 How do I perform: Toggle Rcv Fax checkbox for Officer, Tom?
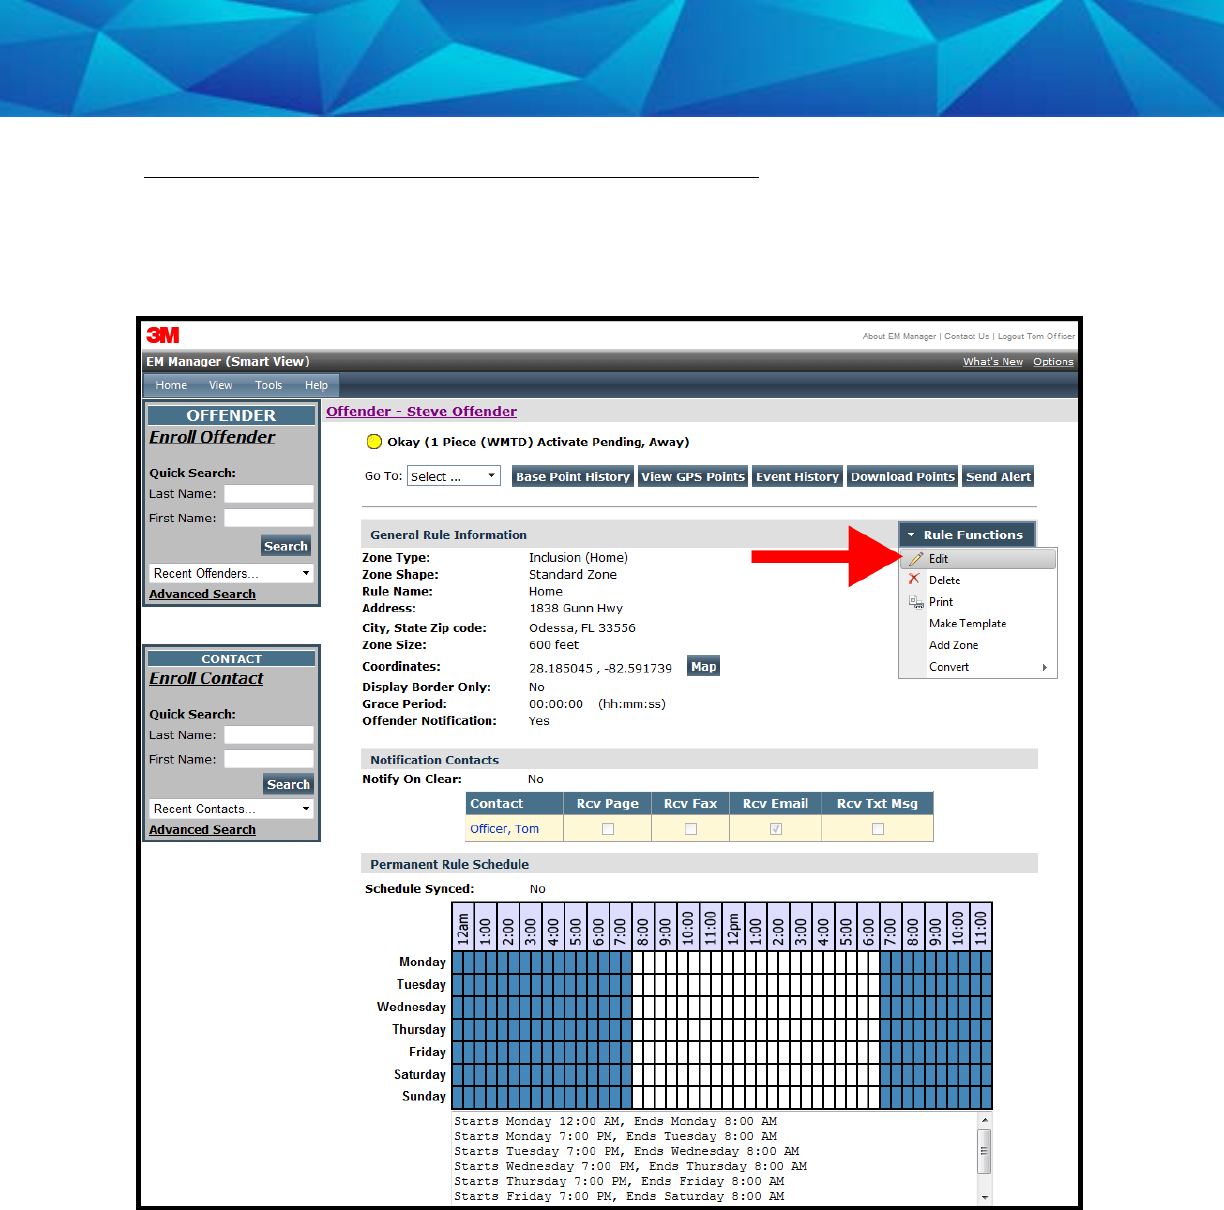(x=691, y=829)
